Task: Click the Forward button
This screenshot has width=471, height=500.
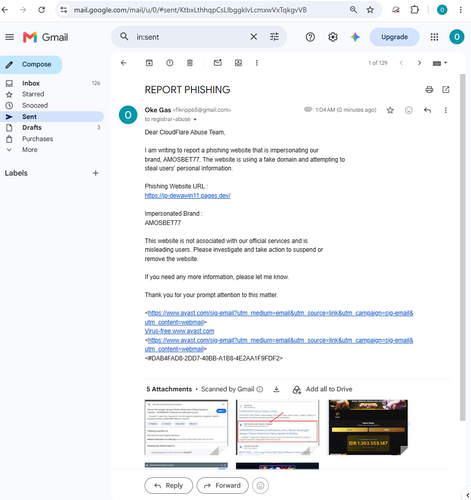Action: coord(222,485)
